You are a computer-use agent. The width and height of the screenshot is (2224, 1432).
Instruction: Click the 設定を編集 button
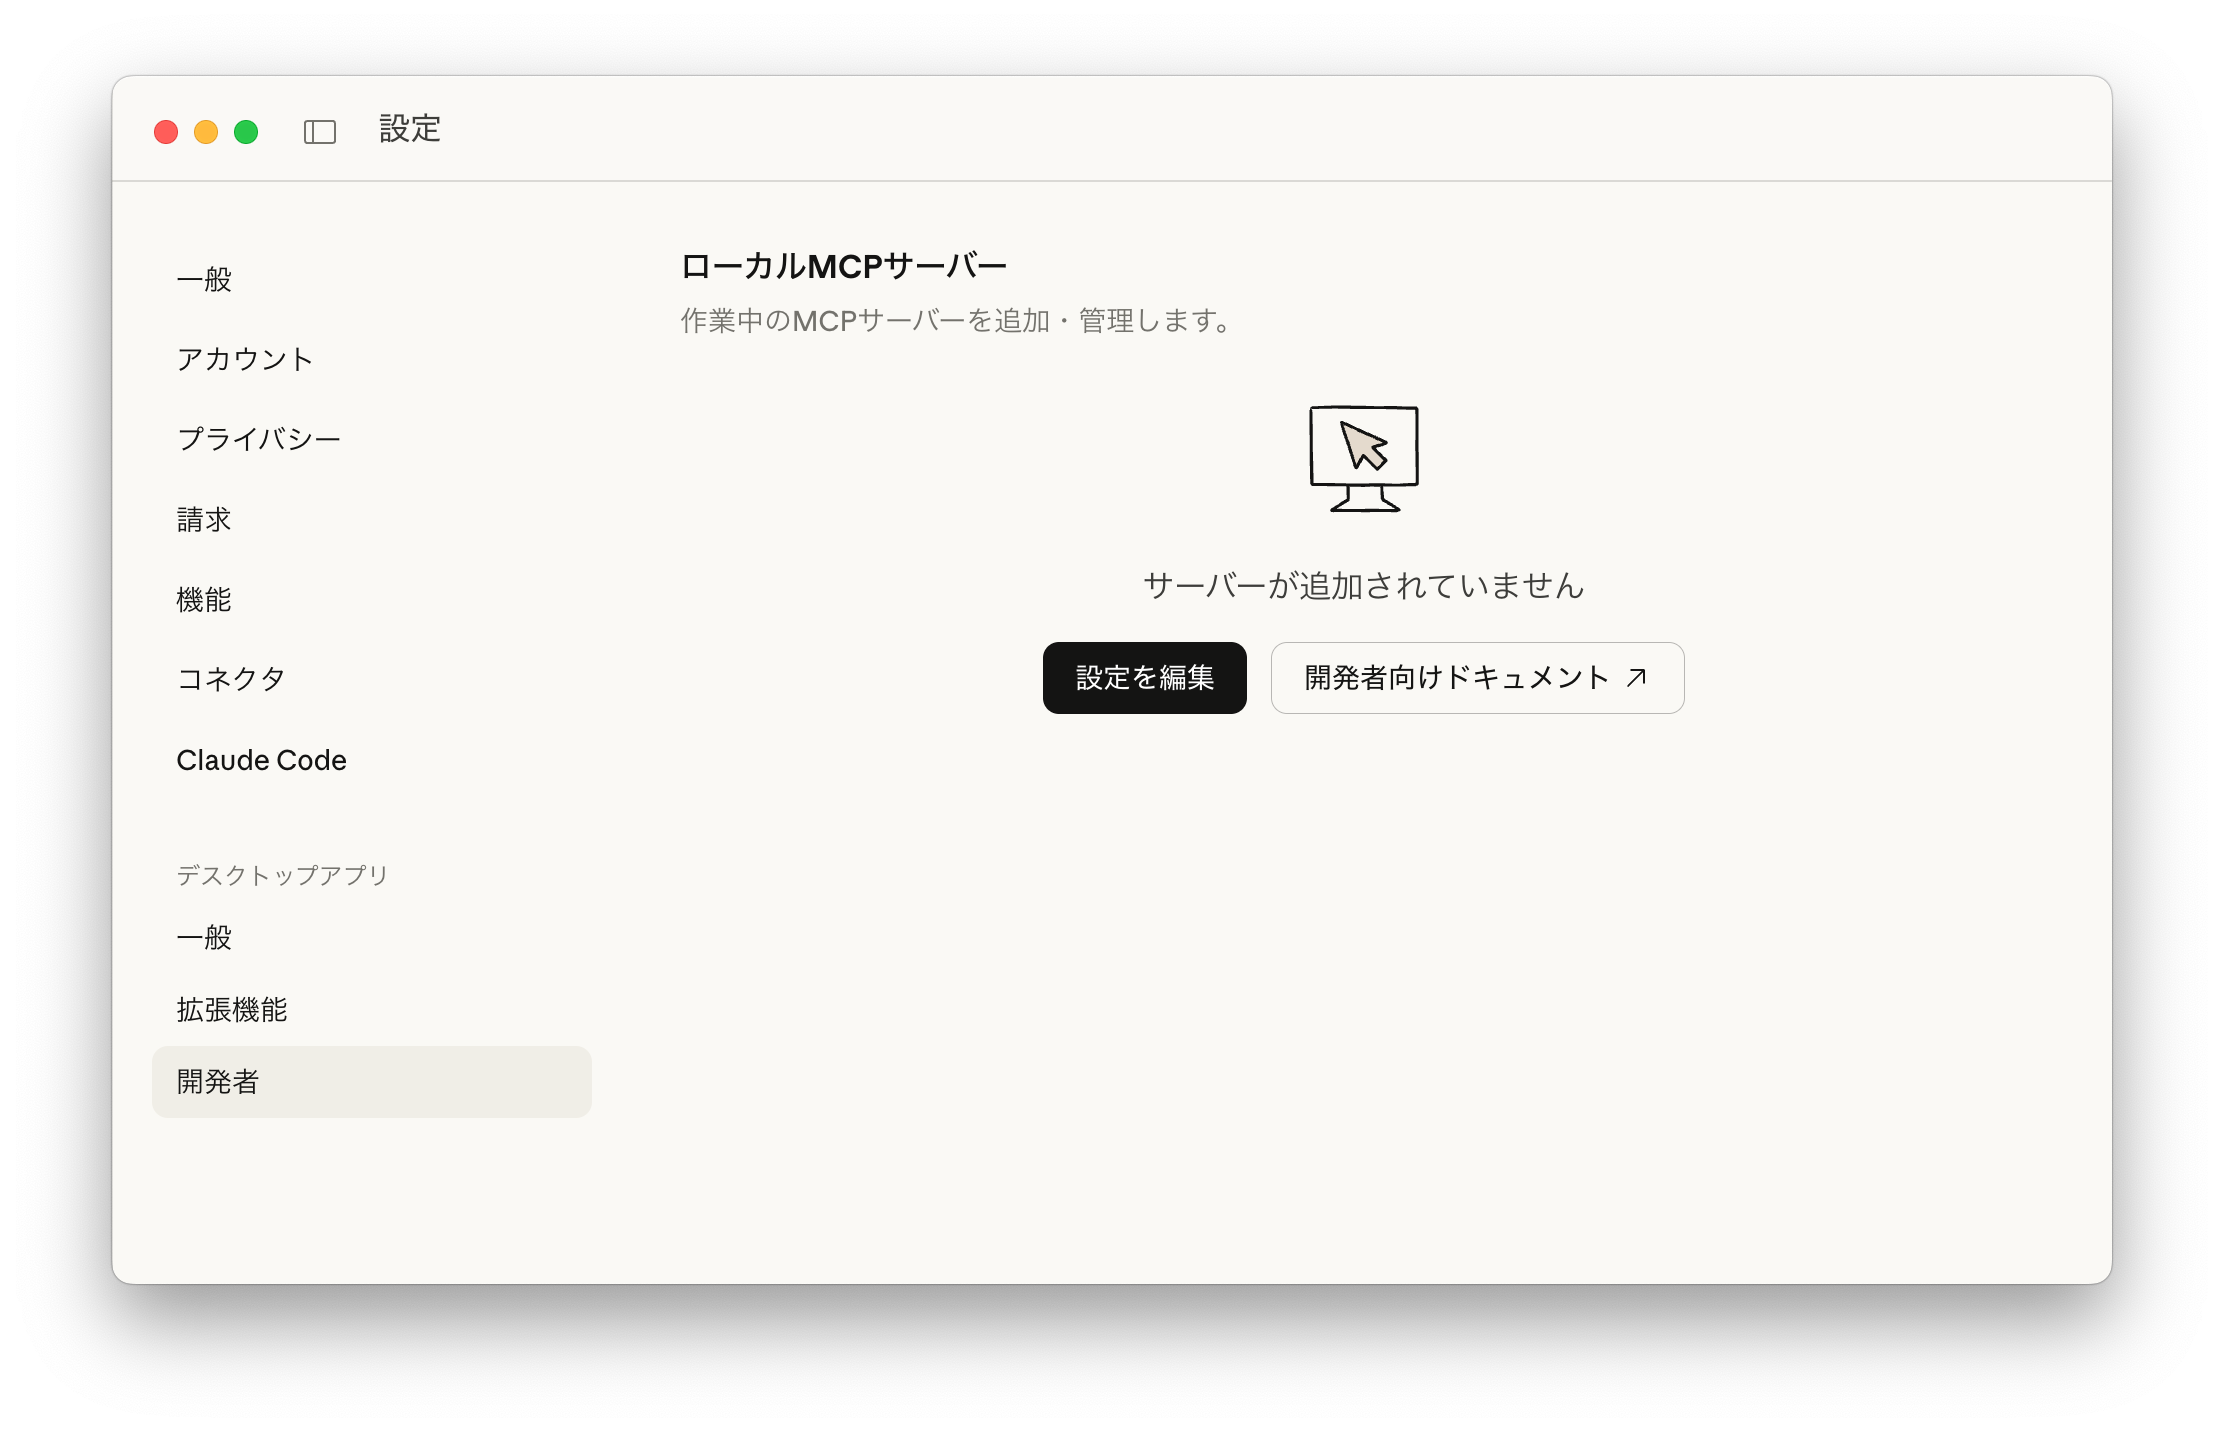tap(1144, 678)
